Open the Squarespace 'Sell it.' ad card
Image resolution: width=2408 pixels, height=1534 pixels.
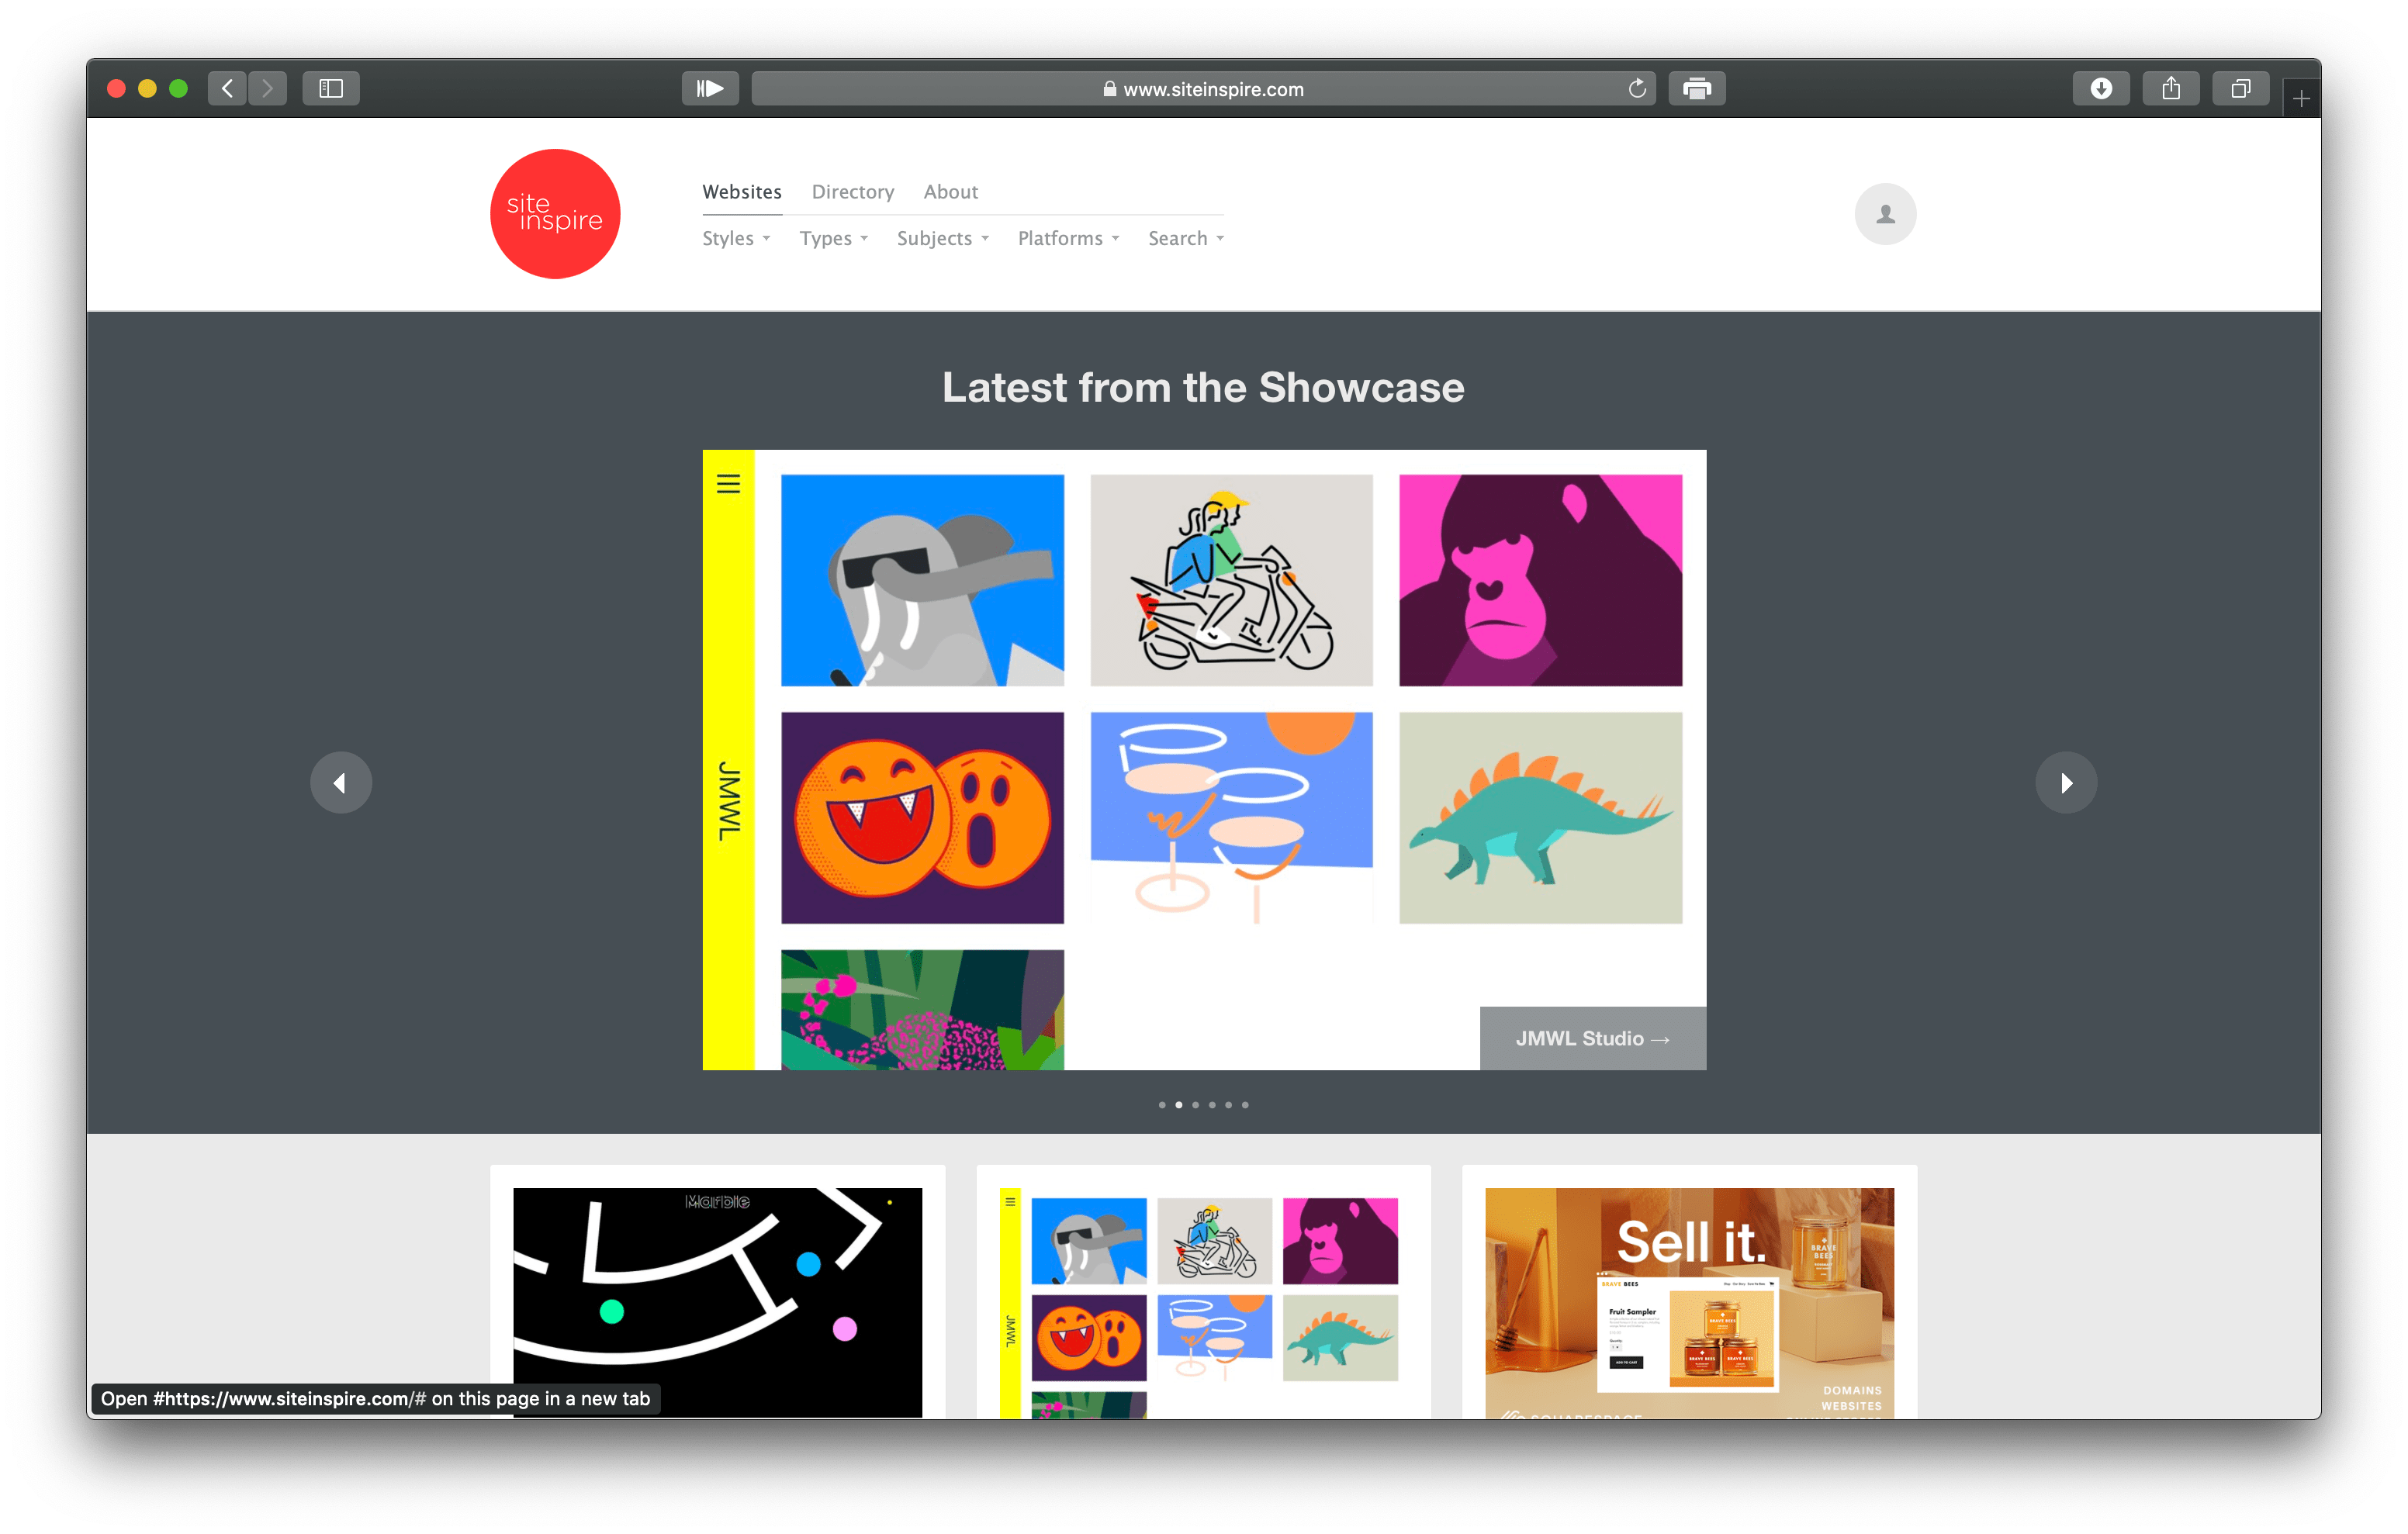click(1689, 1302)
